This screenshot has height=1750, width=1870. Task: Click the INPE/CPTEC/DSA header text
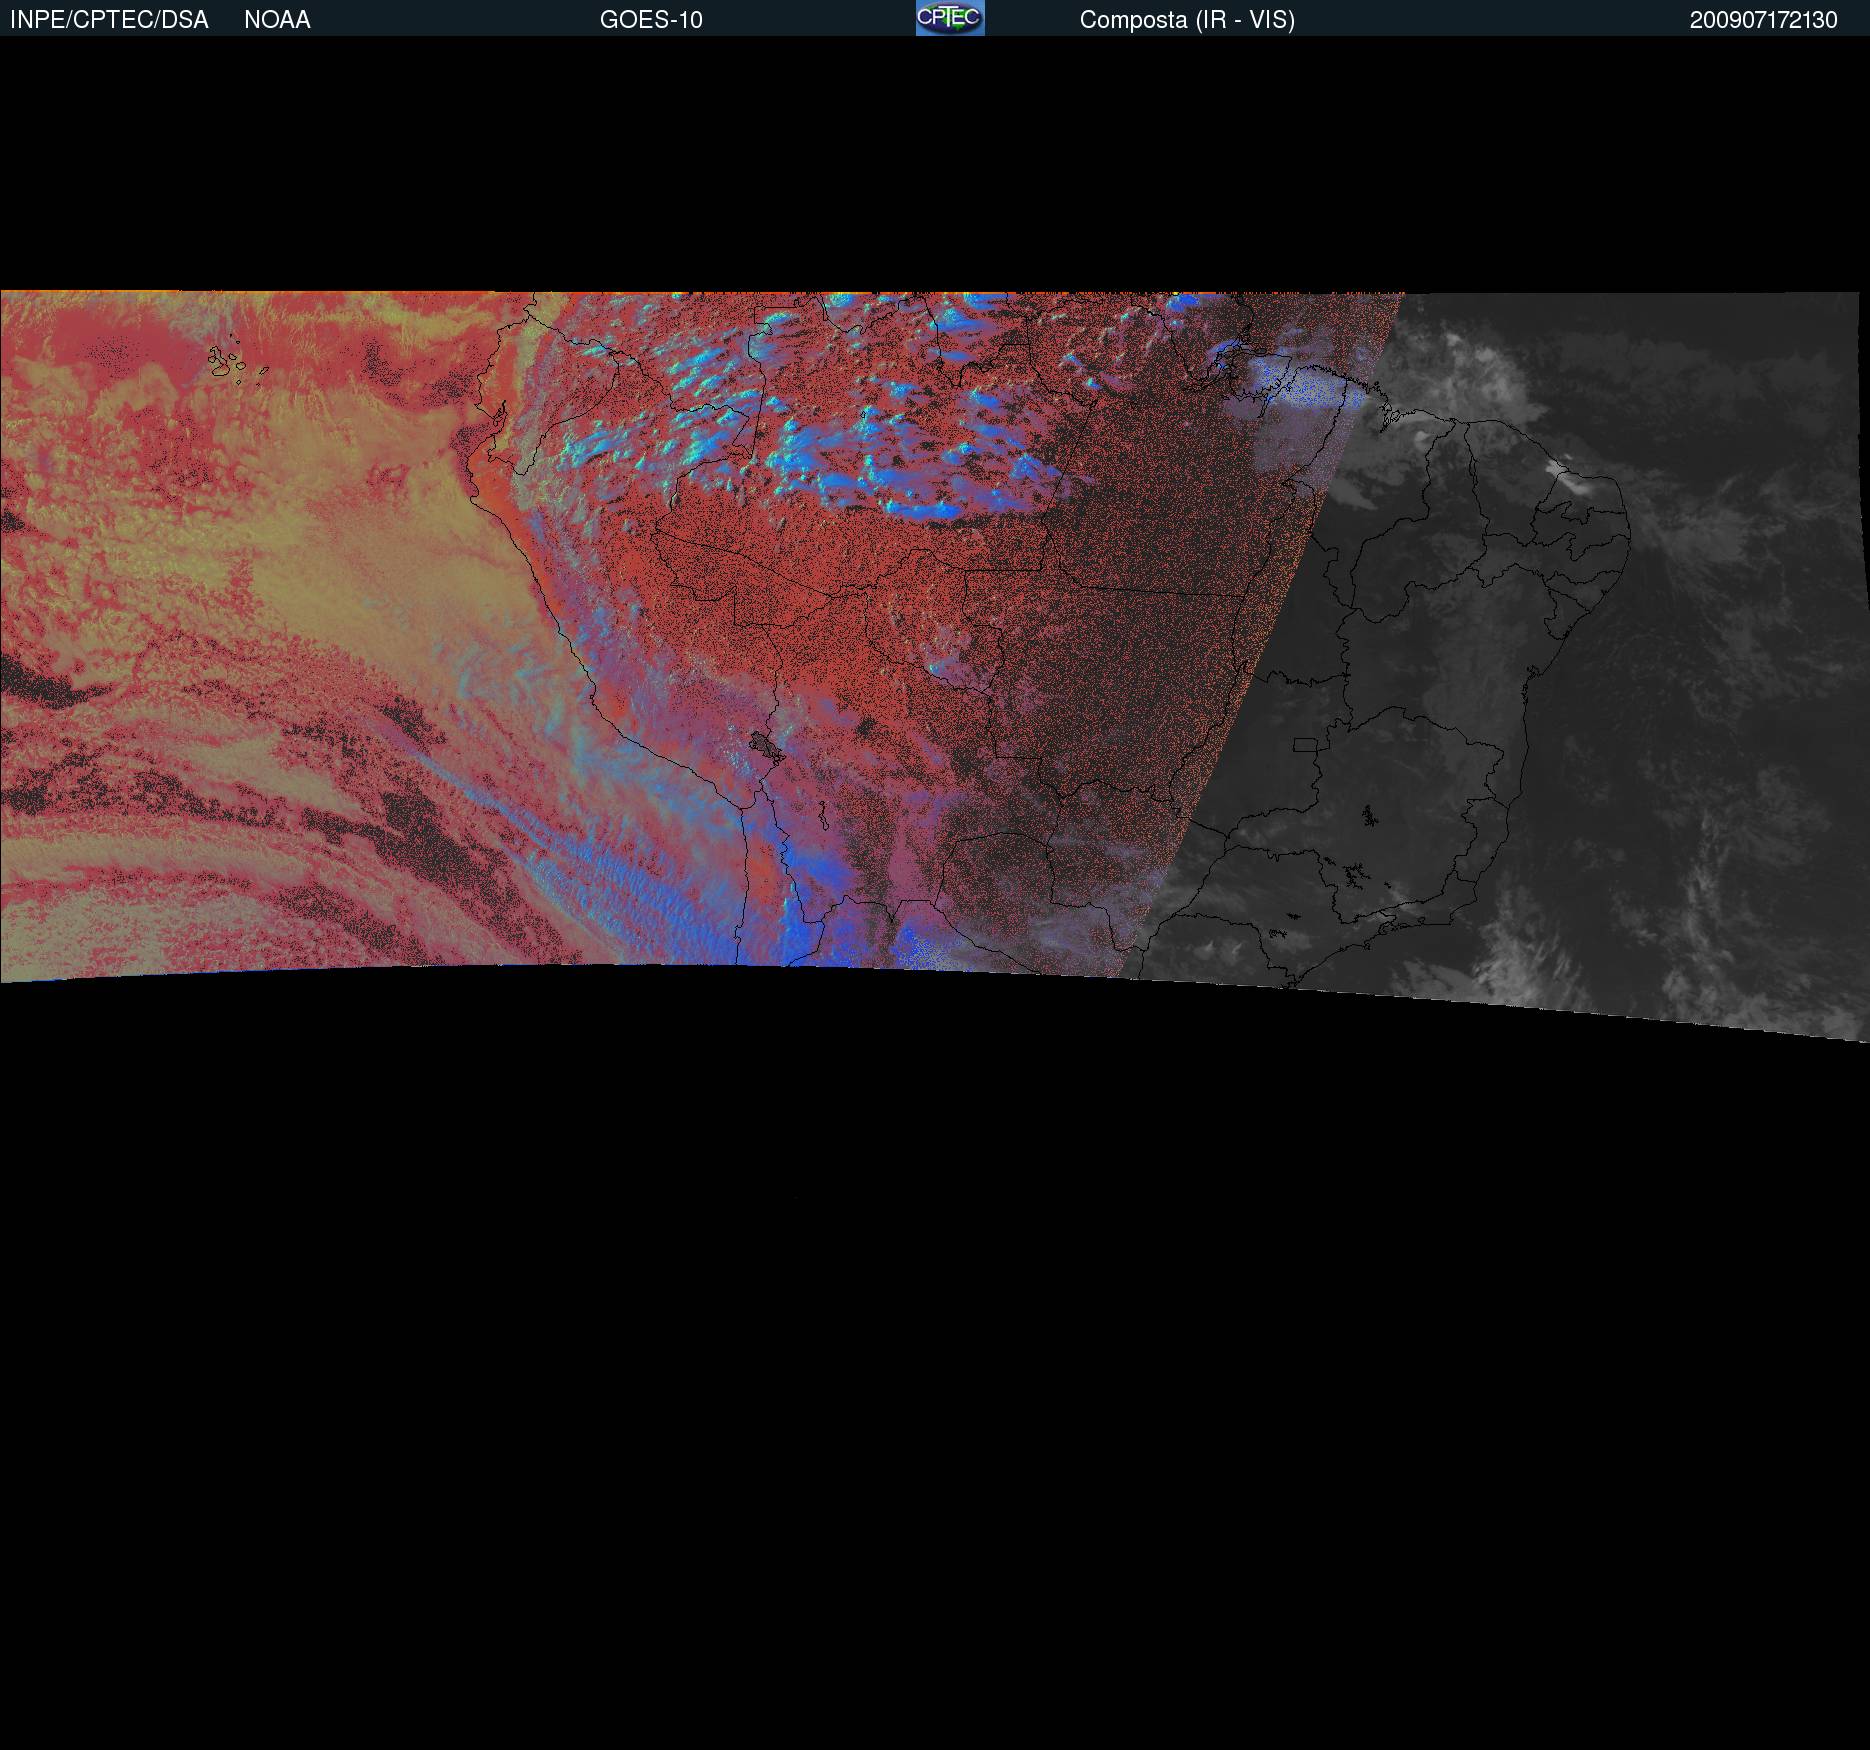click(109, 20)
